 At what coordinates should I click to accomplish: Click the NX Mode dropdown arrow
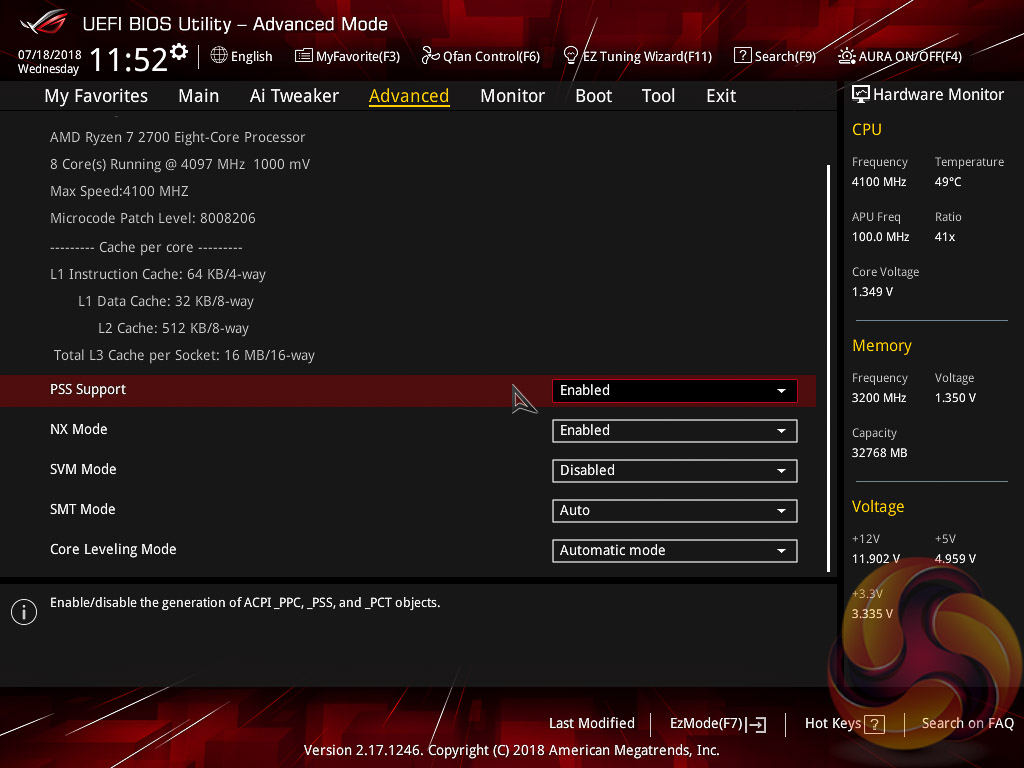781,431
